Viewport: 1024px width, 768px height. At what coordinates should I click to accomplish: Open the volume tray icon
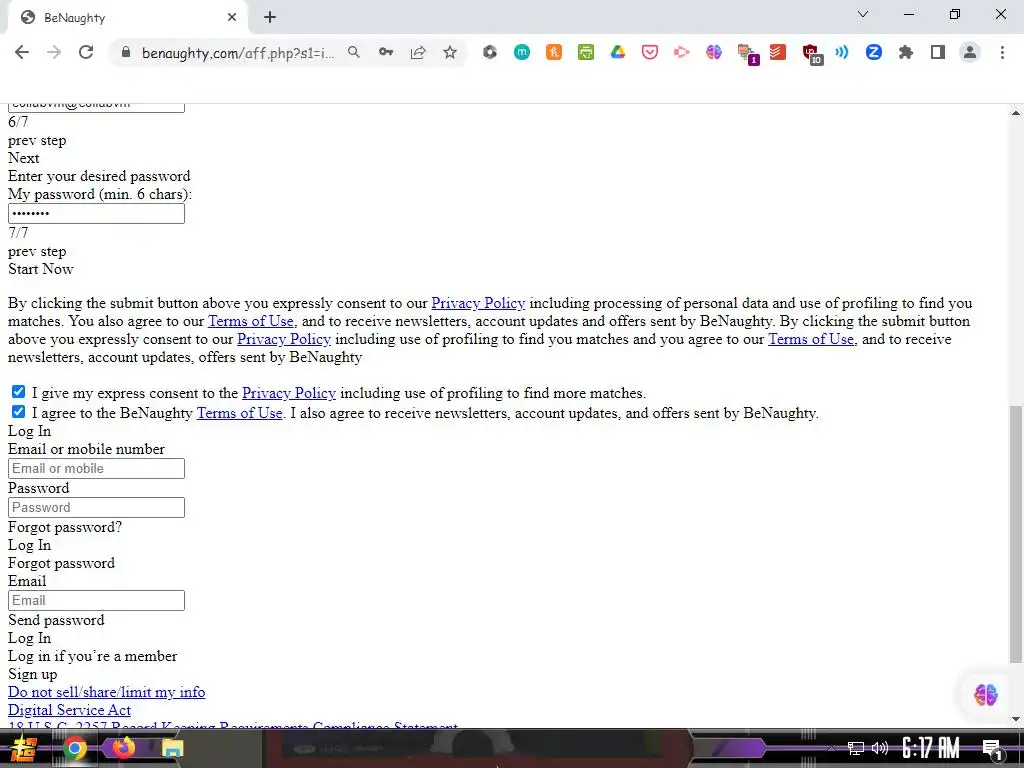pyautogui.click(x=880, y=748)
